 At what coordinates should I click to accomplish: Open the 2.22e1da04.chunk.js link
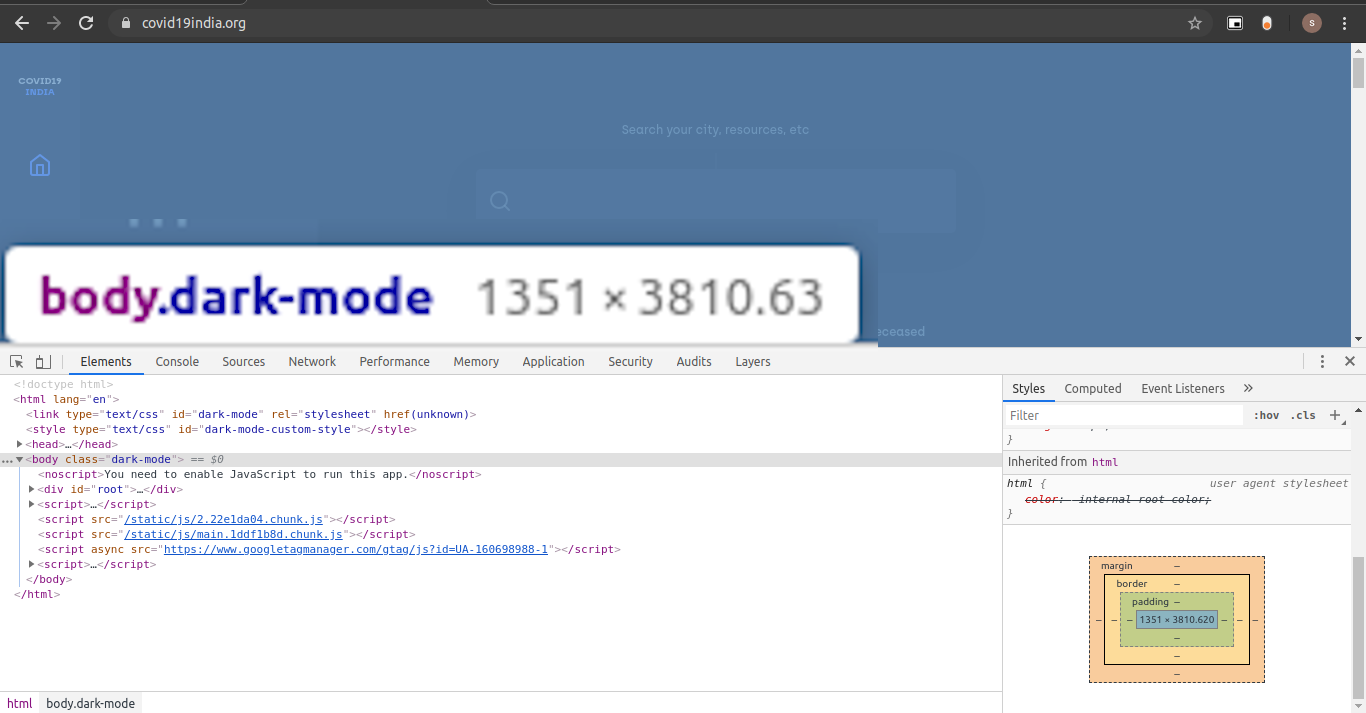coord(224,519)
